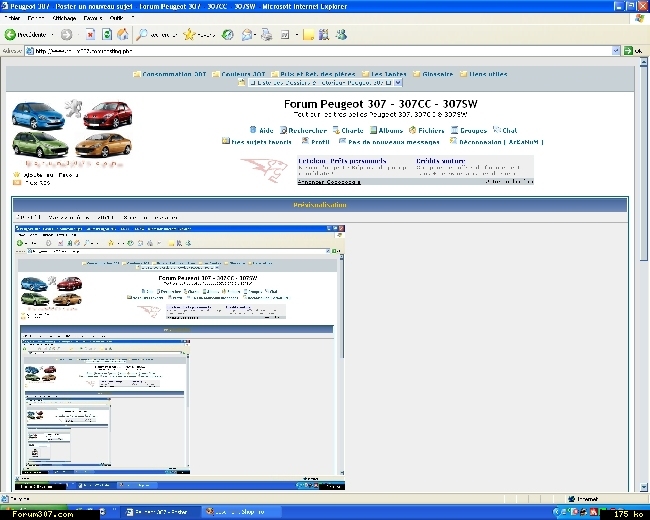This screenshot has width=650, height=520.
Task: Open the Back button history dropdown arrow
Action: (x=52, y=35)
